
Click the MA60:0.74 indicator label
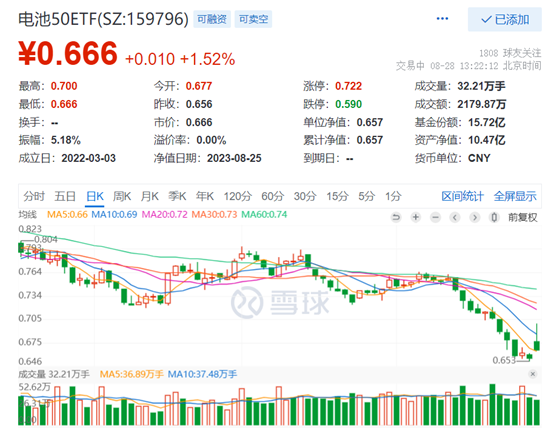point(264,215)
